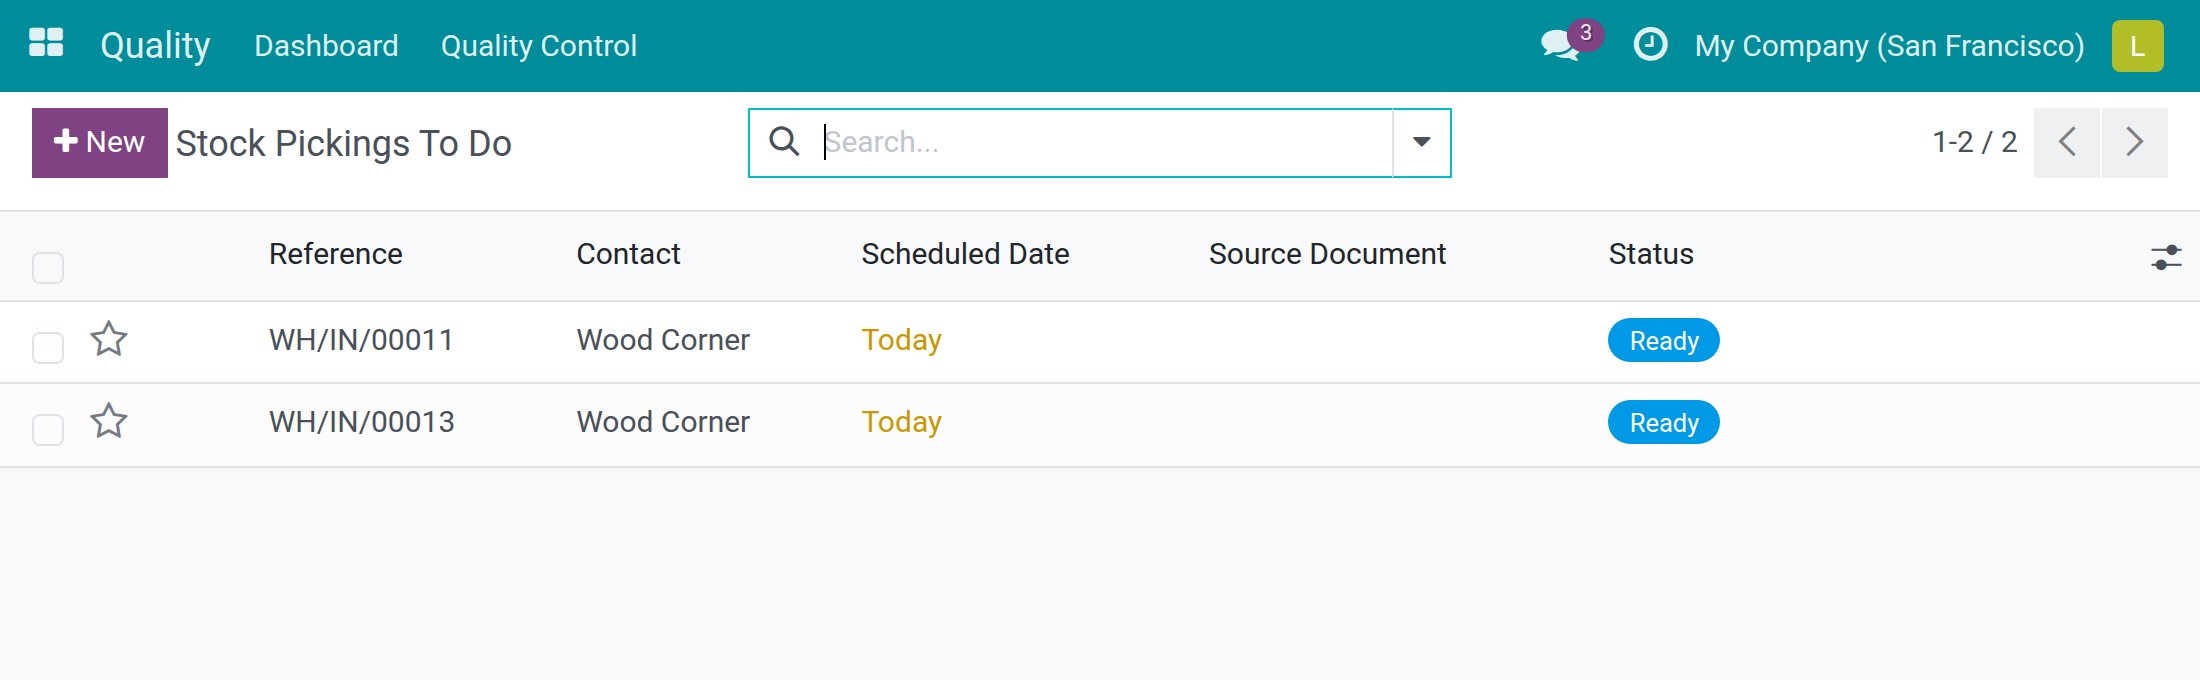The image size is (2200, 680).
Task: Check the WH/IN/00013 row checkbox
Action: point(48,430)
